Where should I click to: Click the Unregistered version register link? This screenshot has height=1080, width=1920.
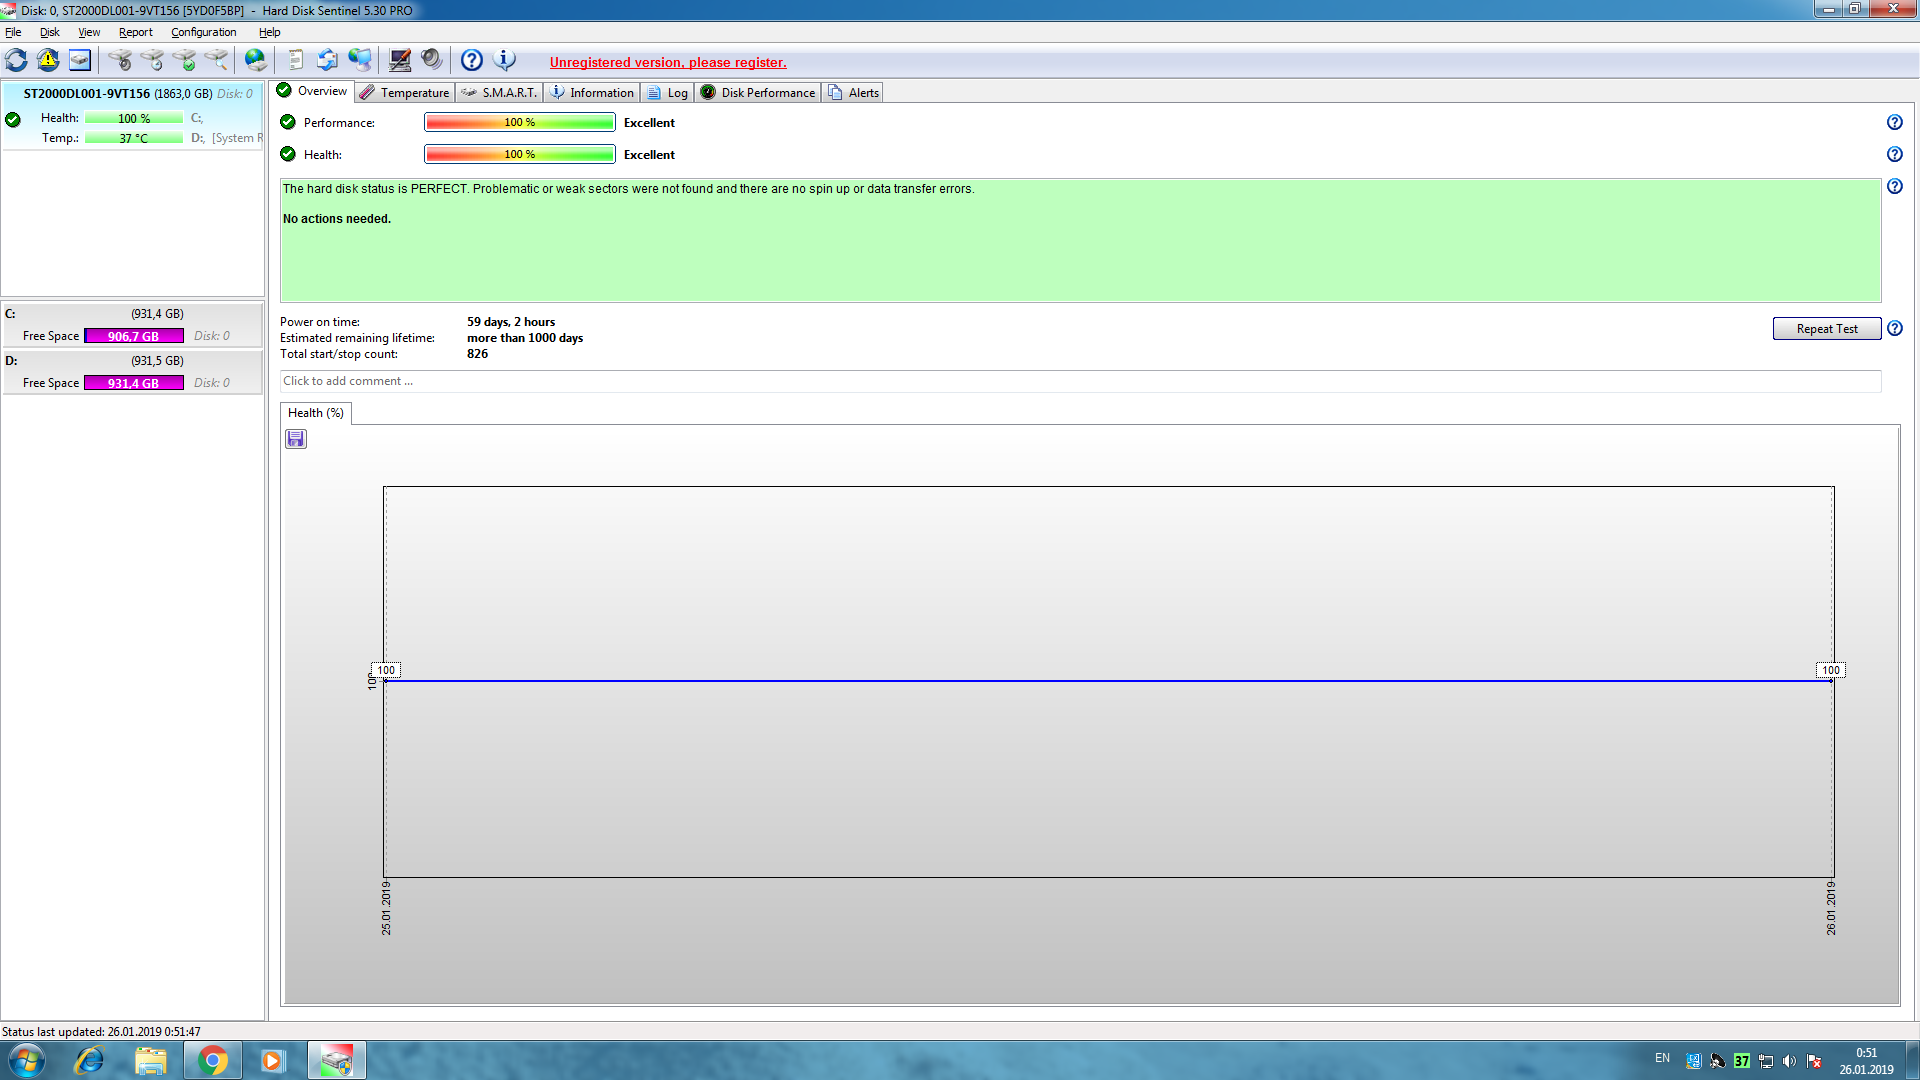tap(668, 62)
